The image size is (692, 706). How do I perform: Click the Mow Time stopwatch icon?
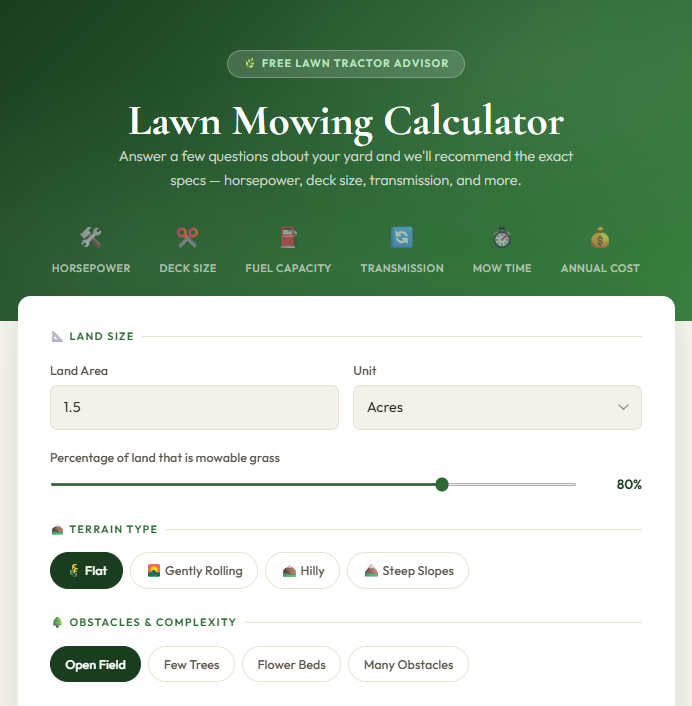click(x=502, y=237)
